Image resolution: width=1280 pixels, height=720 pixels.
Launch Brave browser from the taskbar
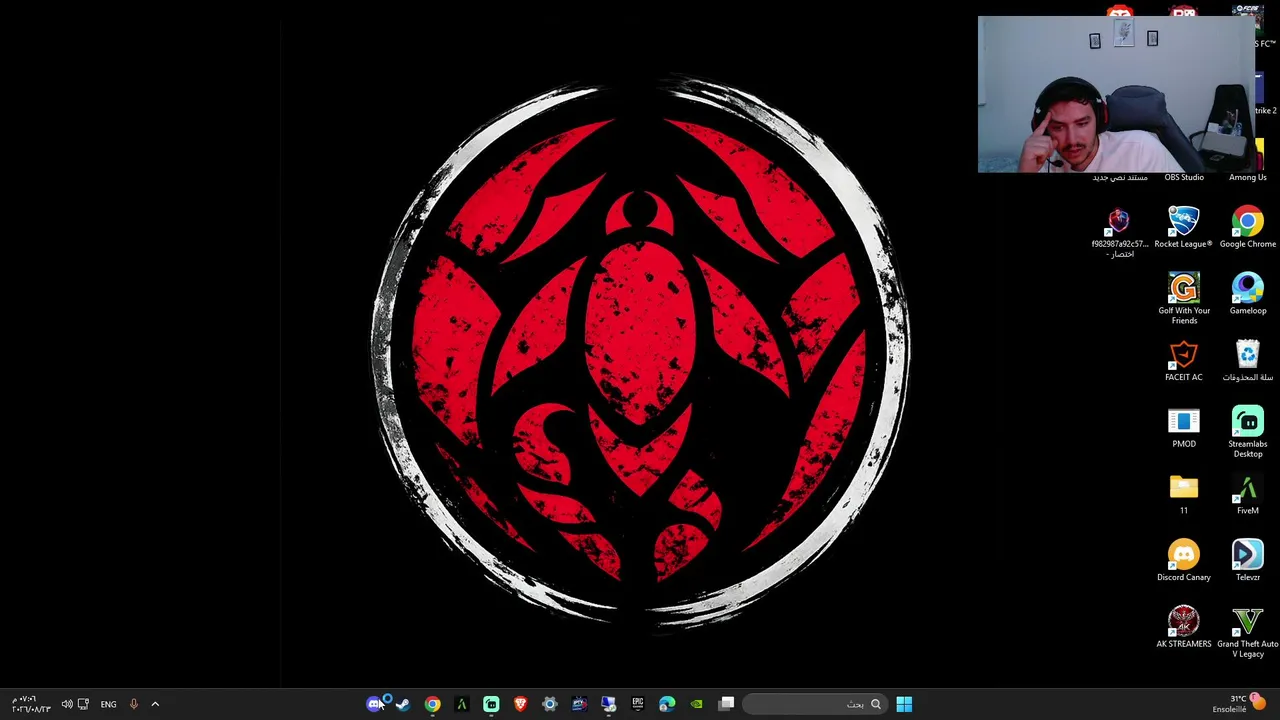click(520, 704)
